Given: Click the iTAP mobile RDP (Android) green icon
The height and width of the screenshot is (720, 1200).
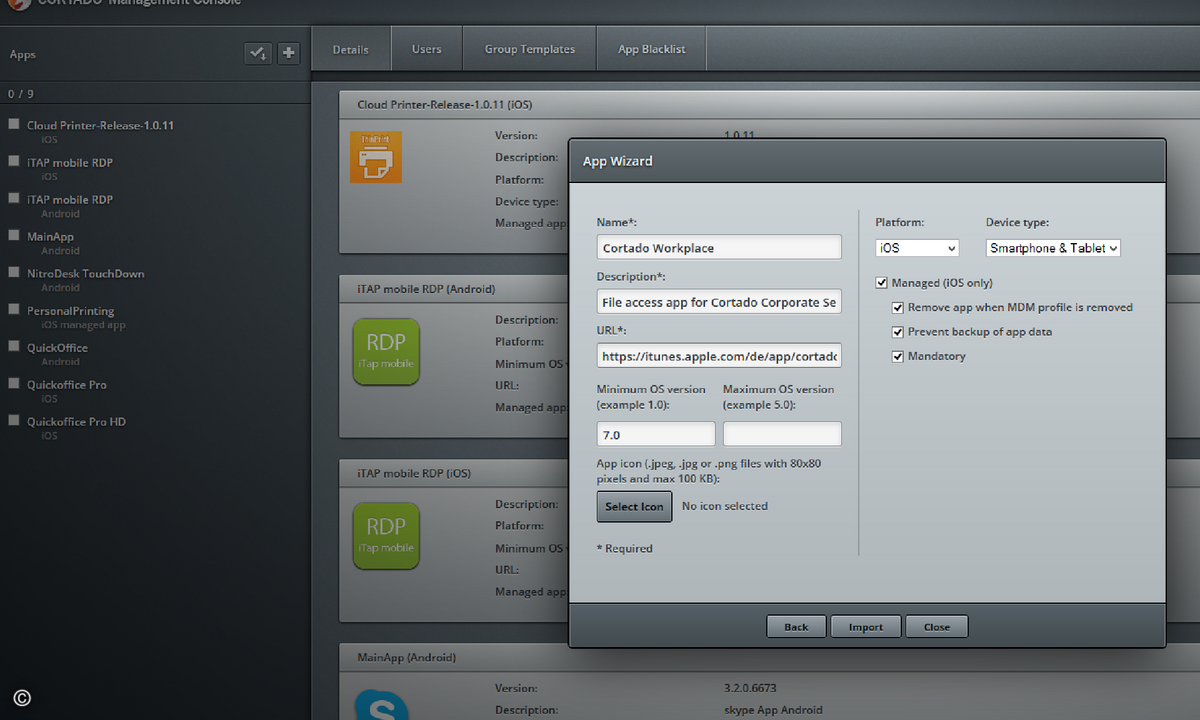Looking at the screenshot, I should click(x=386, y=352).
